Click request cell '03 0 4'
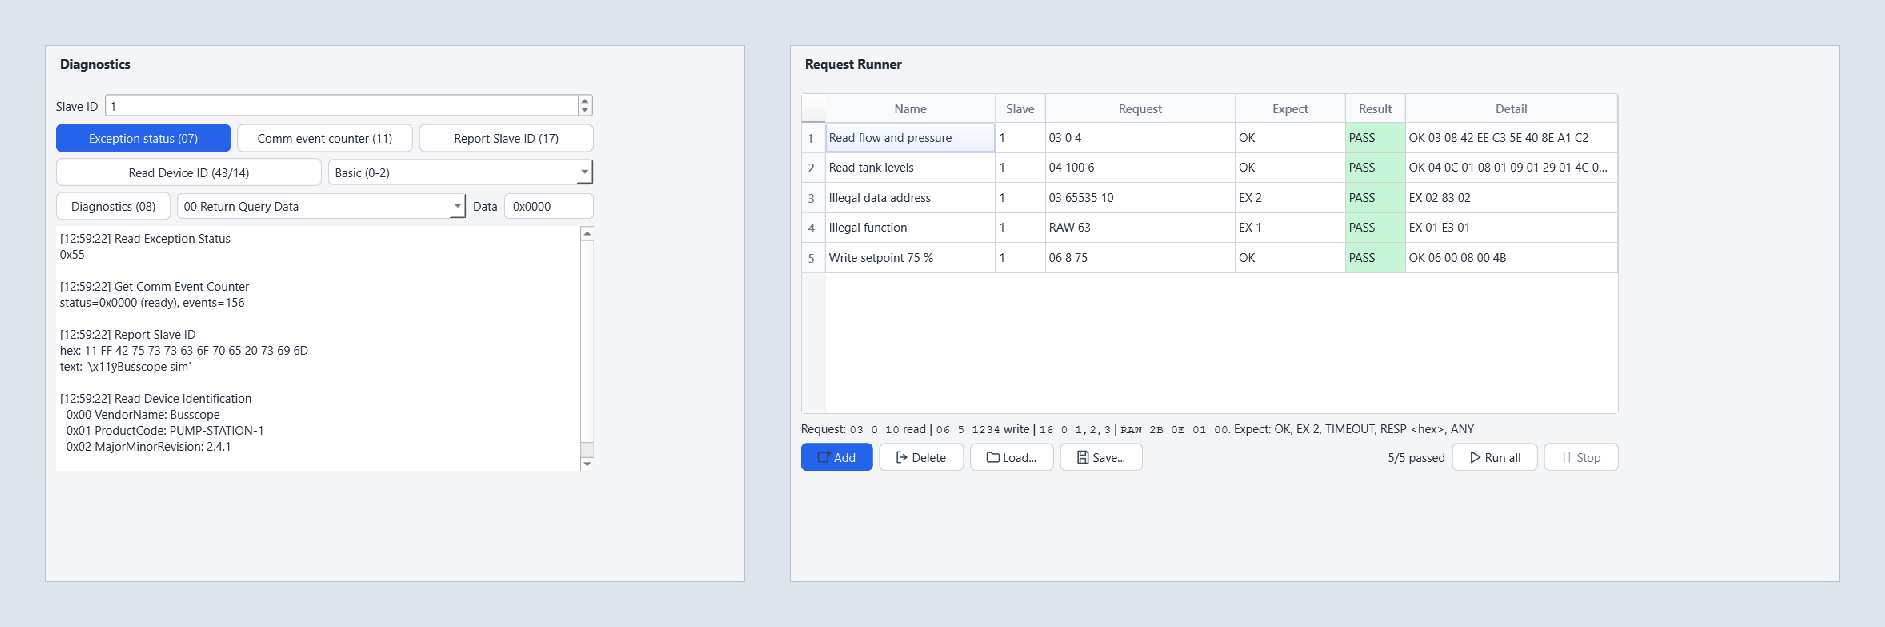This screenshot has height=627, width=1885. point(1140,138)
